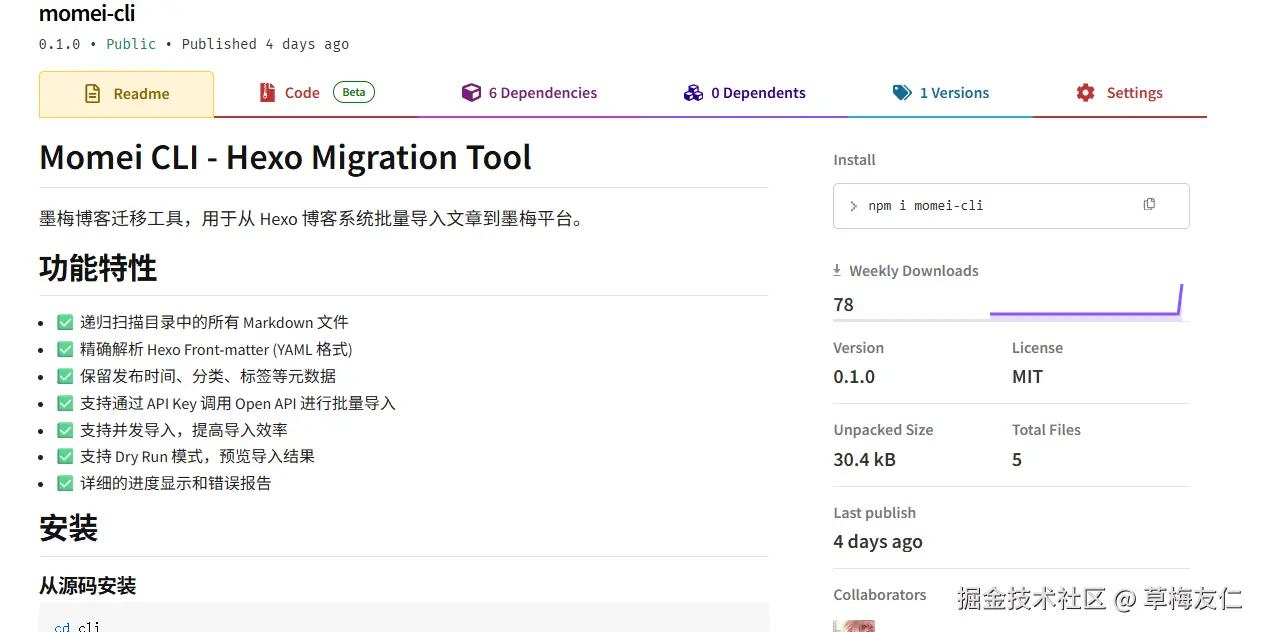Click the MIT license value
Image resolution: width=1262 pixels, height=632 pixels.
pyautogui.click(x=1027, y=377)
